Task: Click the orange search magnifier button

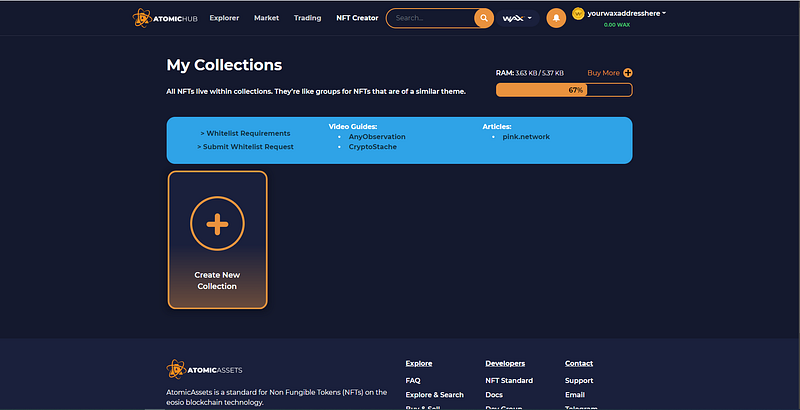Action: tap(484, 18)
